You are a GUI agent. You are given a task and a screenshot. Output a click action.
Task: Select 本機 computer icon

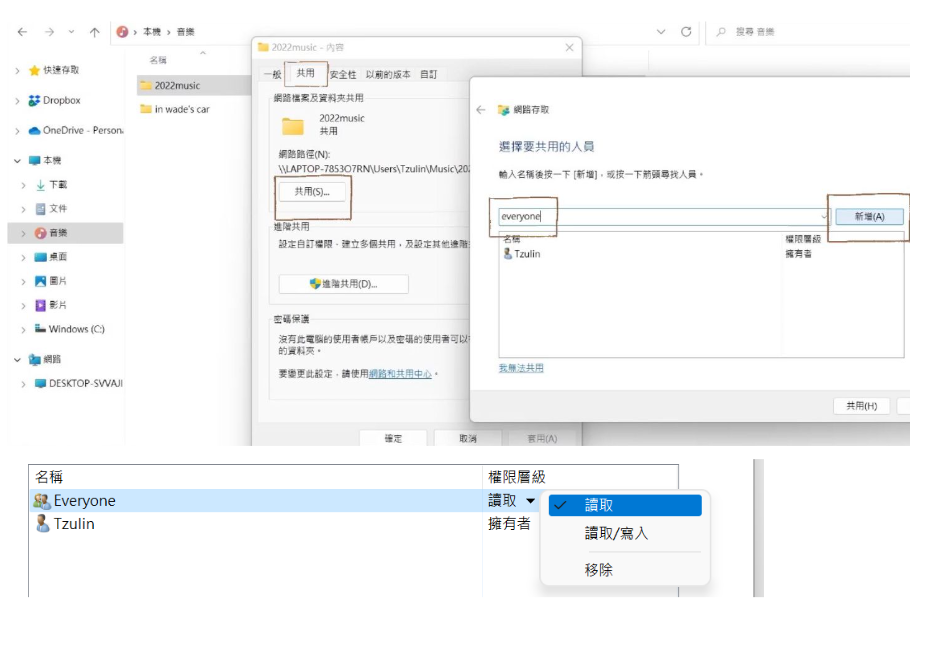pyautogui.click(x=34, y=160)
